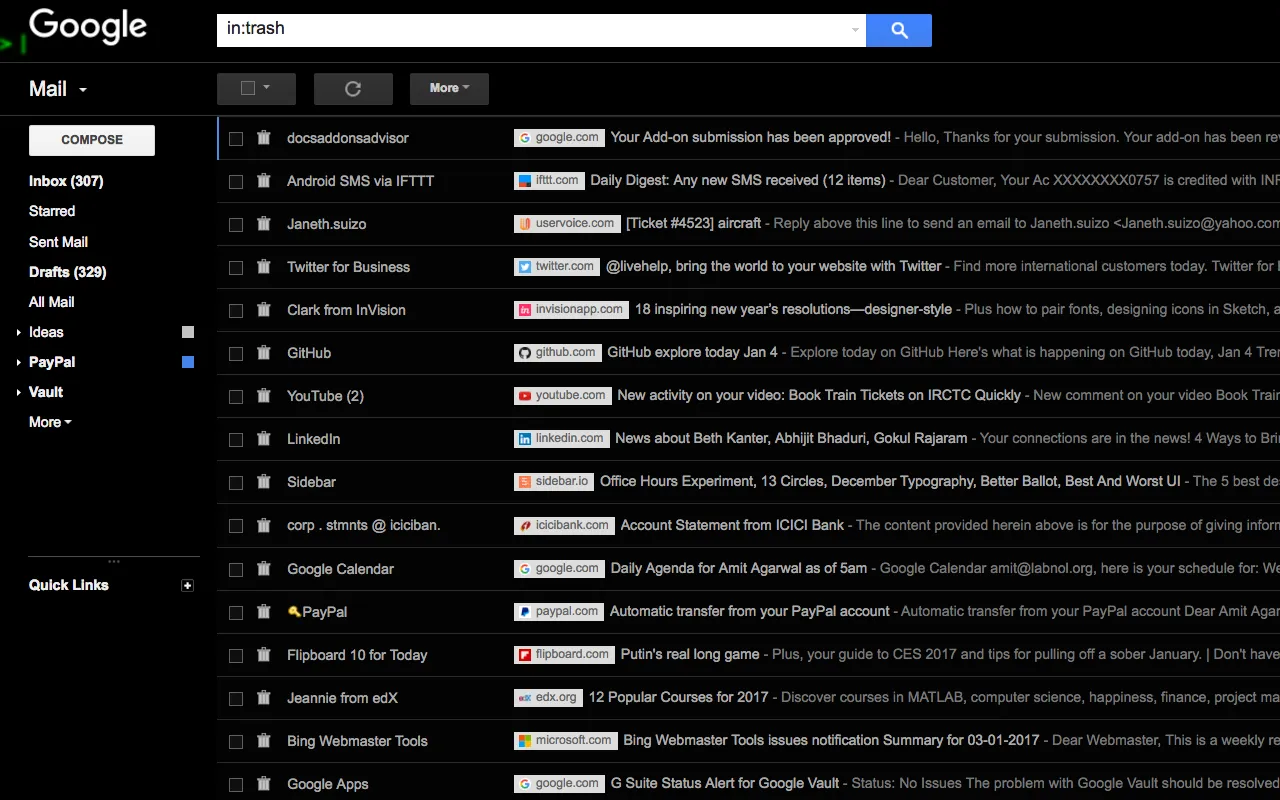Open the search options dropdown arrow
This screenshot has height=800, width=1280.
point(853,30)
